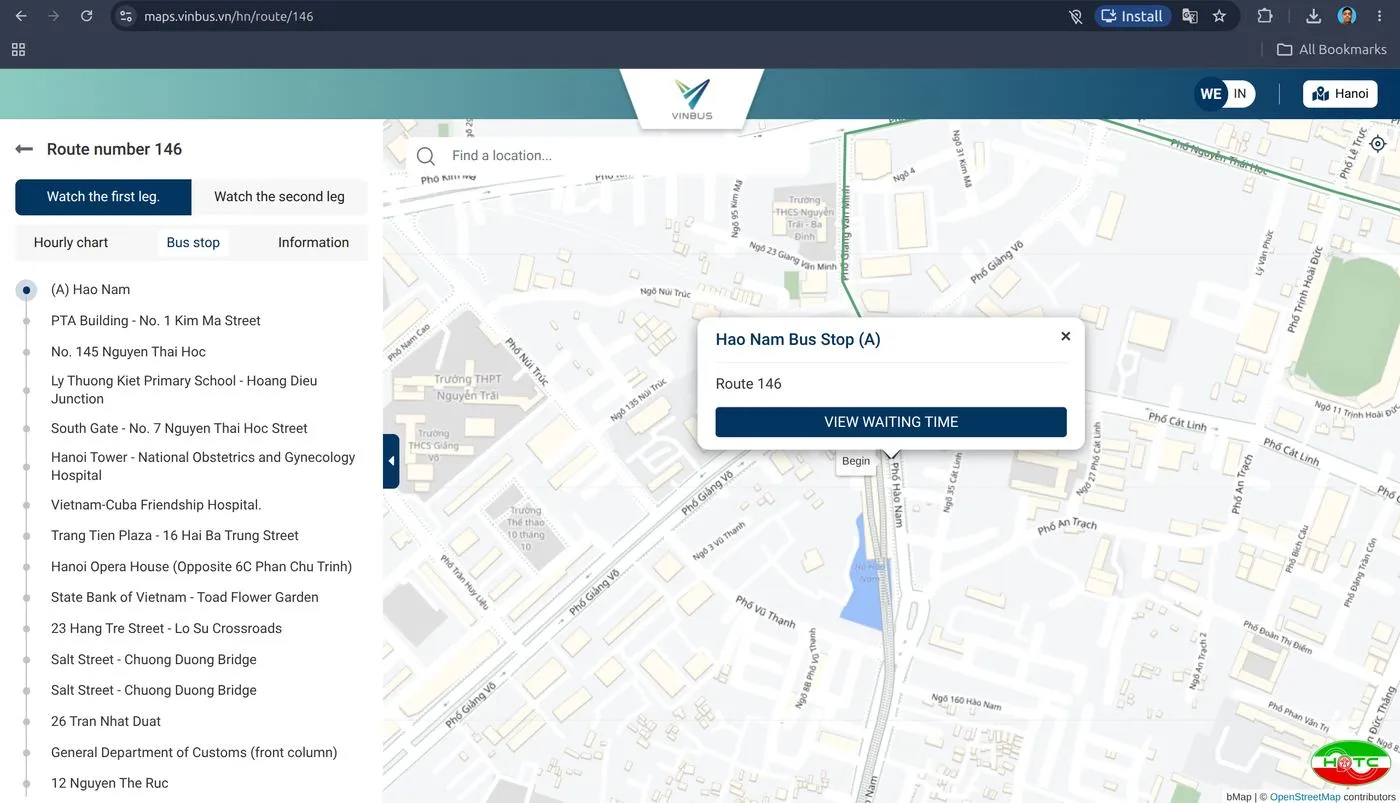Reload the page
This screenshot has height=803, width=1400.
(x=87, y=16)
